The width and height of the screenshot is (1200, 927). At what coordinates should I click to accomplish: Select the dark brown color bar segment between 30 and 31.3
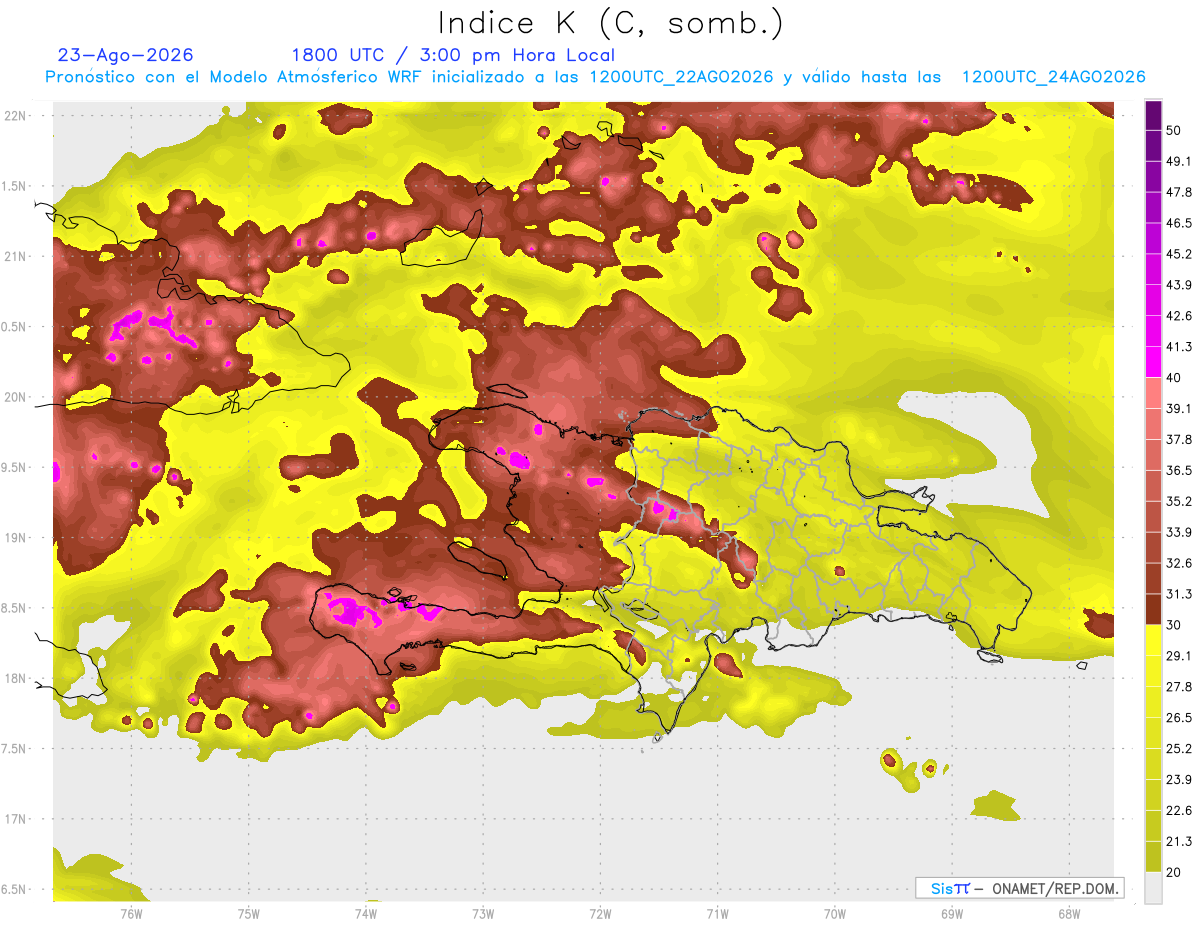coord(1153,609)
